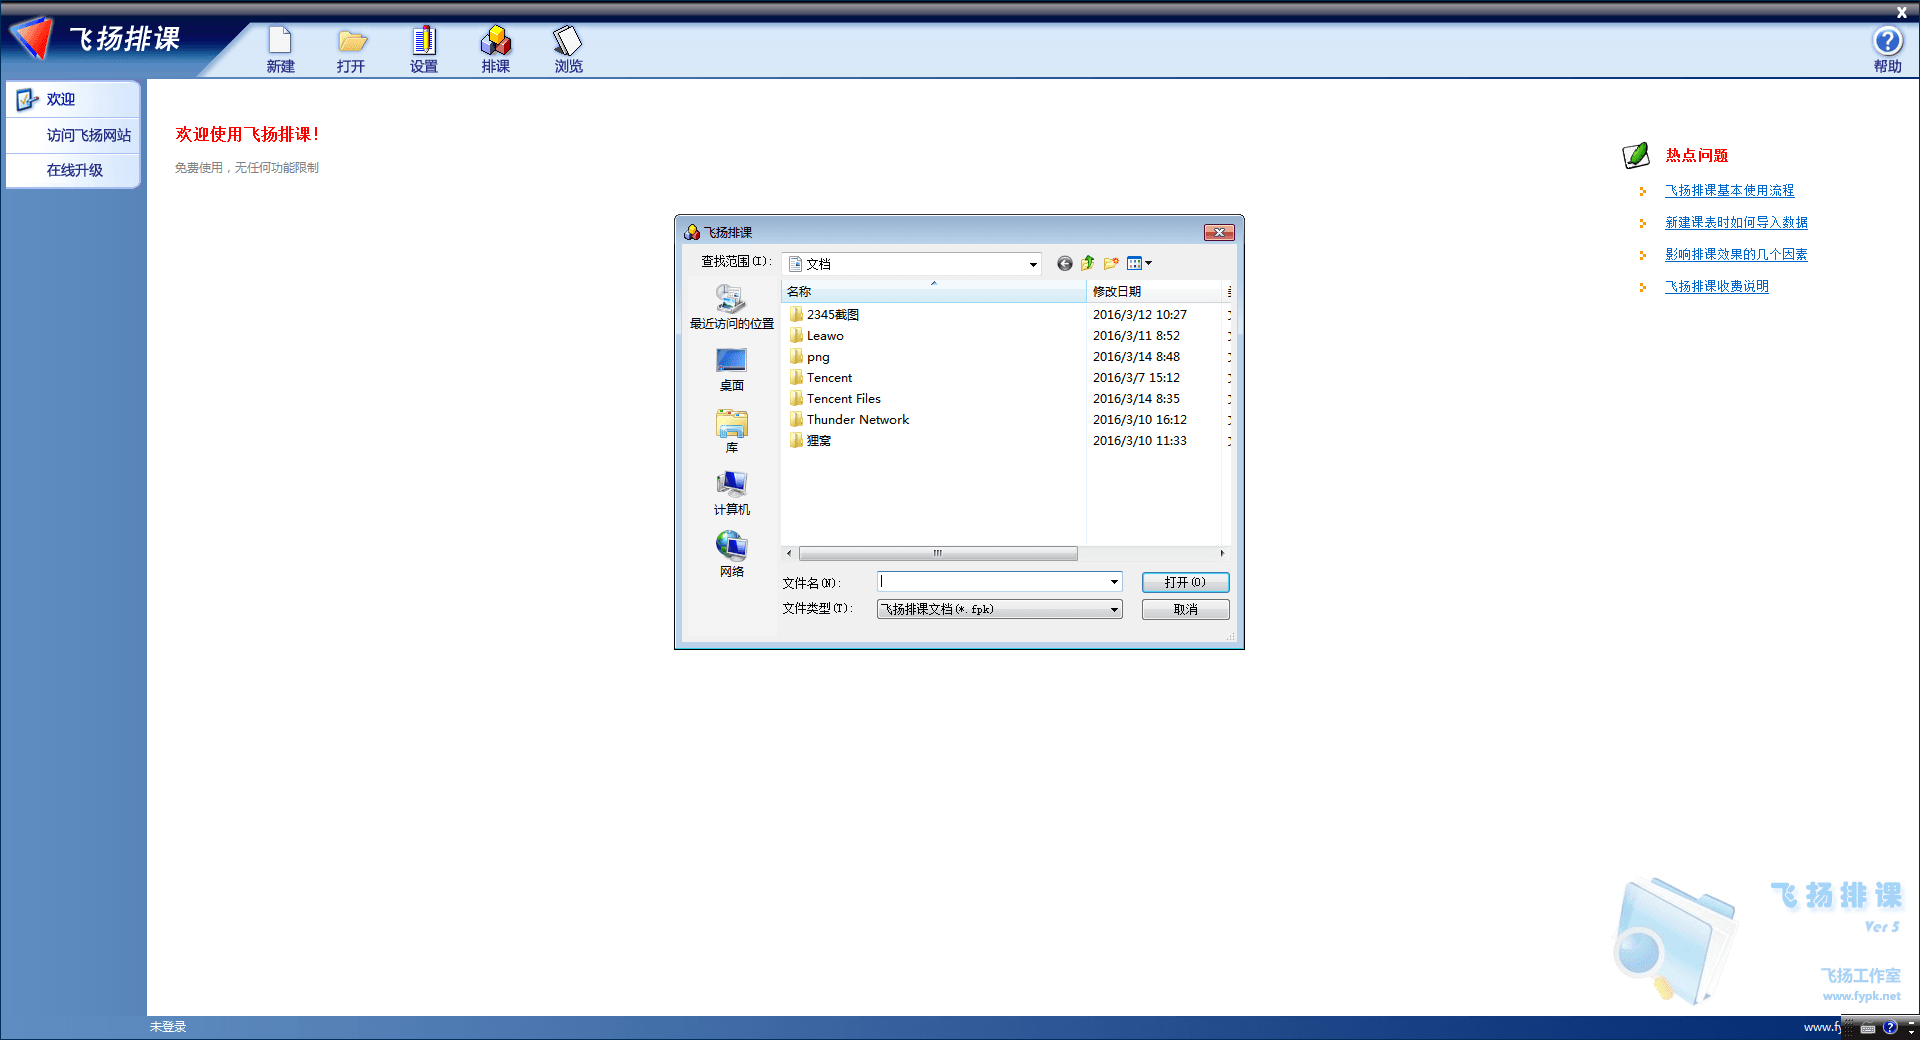The image size is (1920, 1040).
Task: Click the 设置 (Settings) toolbar icon
Action: pyautogui.click(x=423, y=49)
